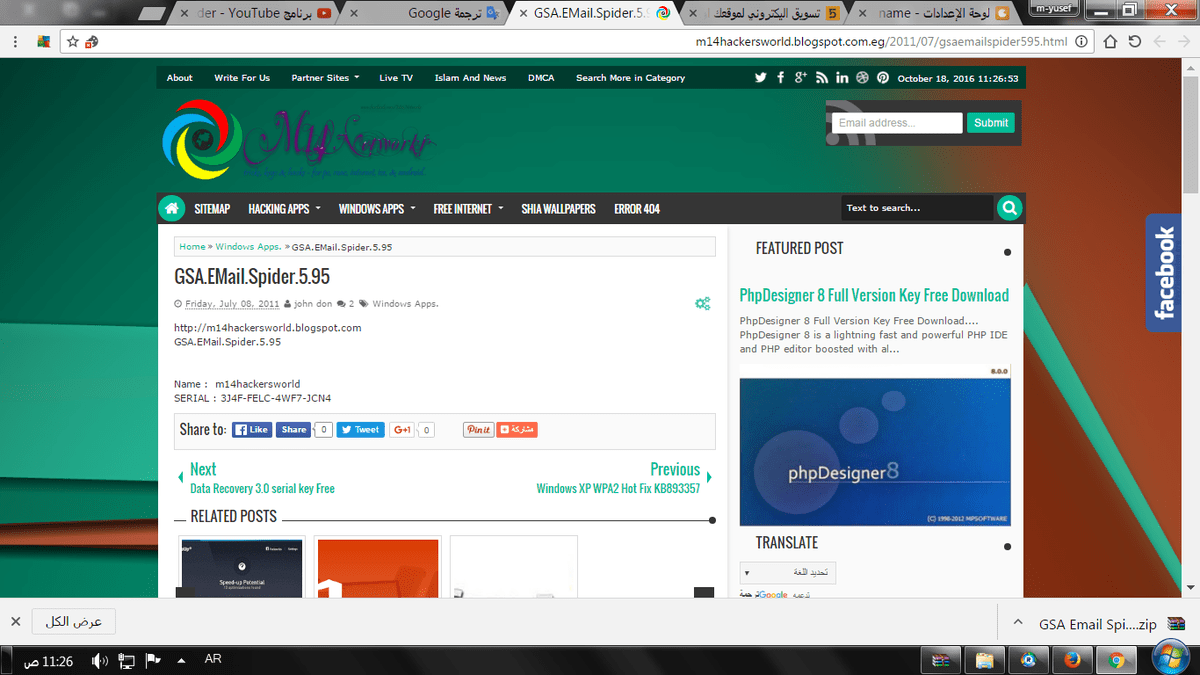Select the GSA.EMail.Spider tab
This screenshot has width=1200, height=675.
[x=595, y=14]
